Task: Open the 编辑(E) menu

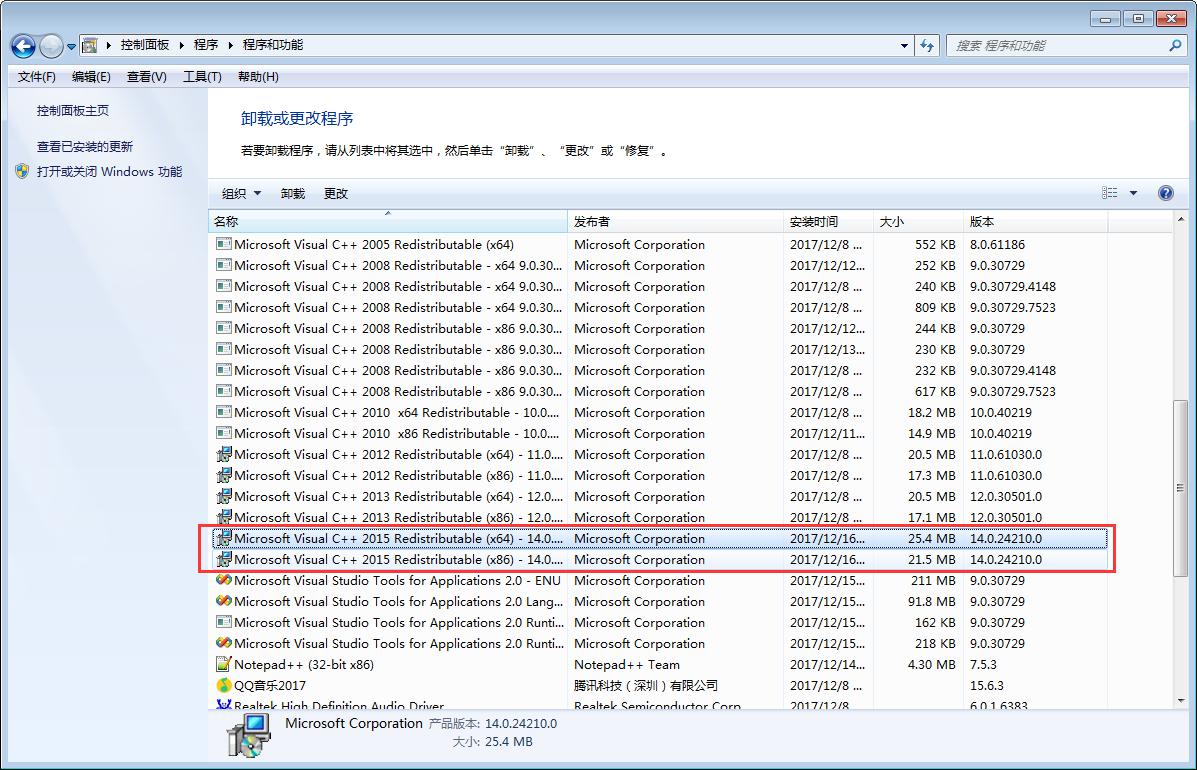Action: pyautogui.click(x=91, y=76)
